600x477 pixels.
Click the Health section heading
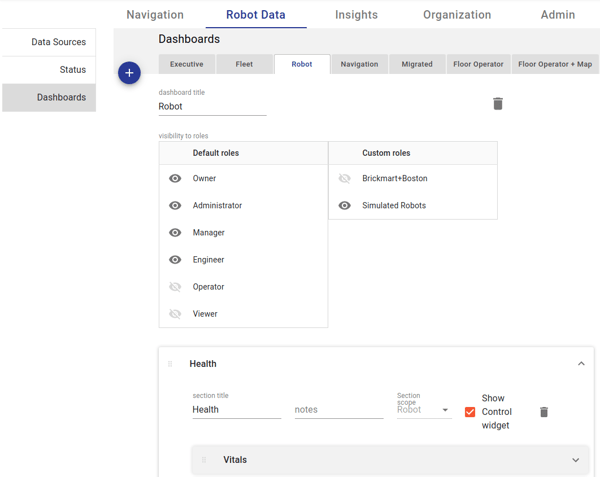(x=203, y=364)
